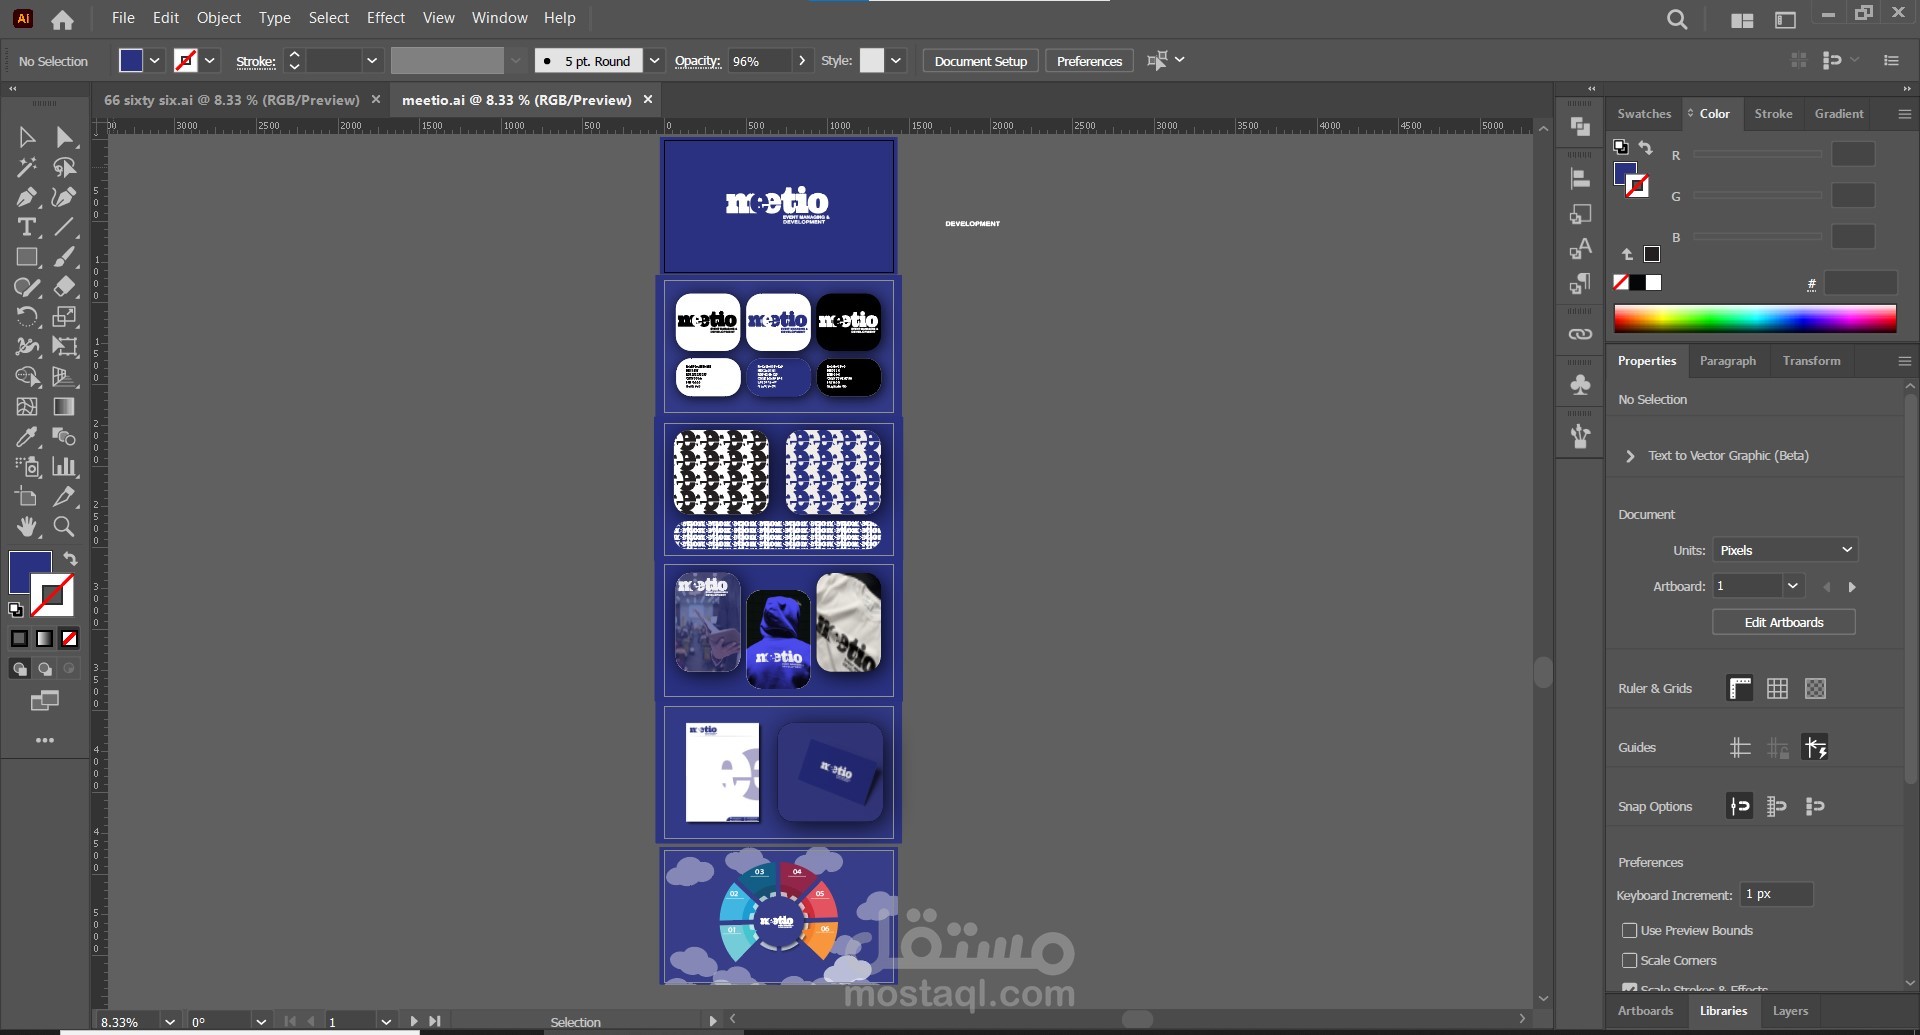Image resolution: width=1920 pixels, height=1035 pixels.
Task: Go to next artboard in Properties panel
Action: (1852, 587)
